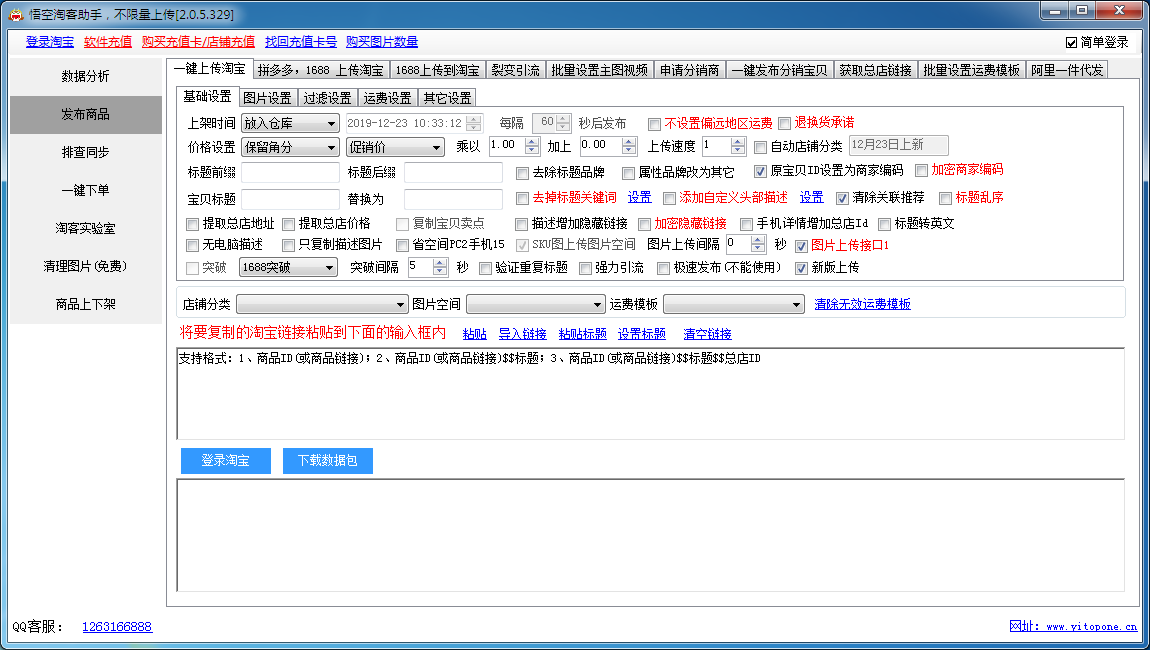Open 阿里一件代发 tab
The height and width of the screenshot is (650, 1150).
[x=1066, y=70]
